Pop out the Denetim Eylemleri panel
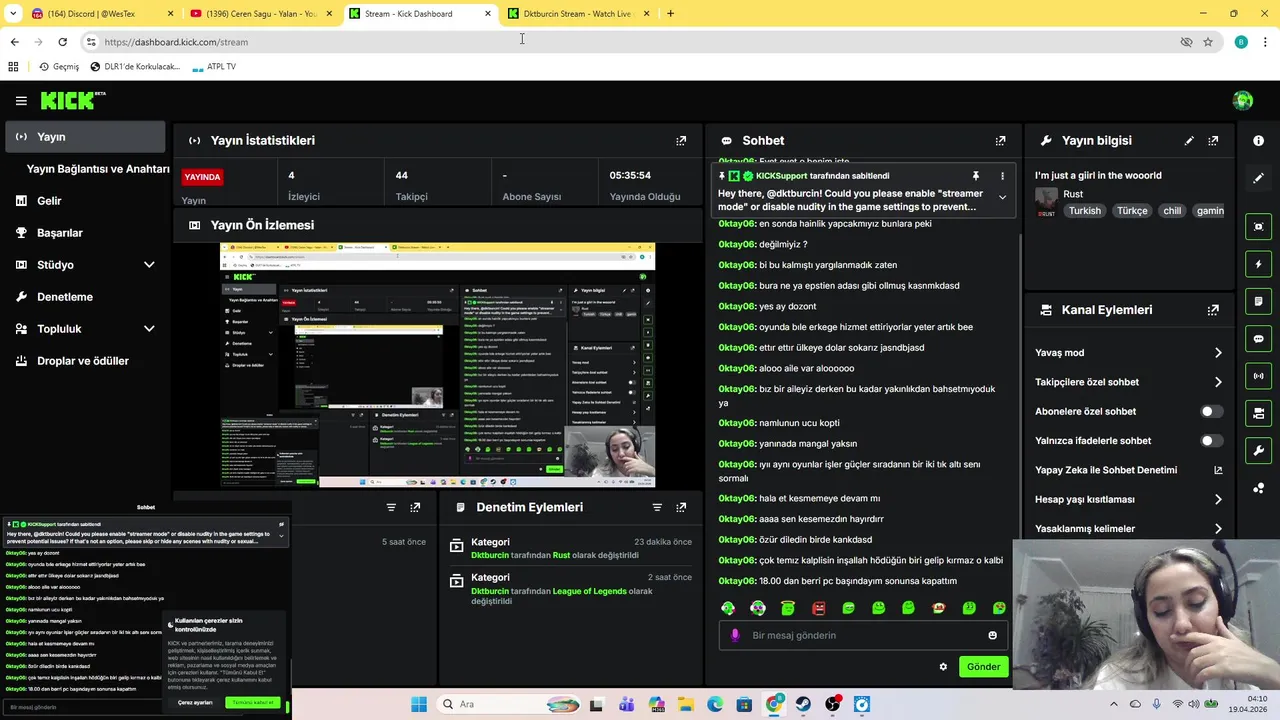This screenshot has height=720, width=1280. 681,508
